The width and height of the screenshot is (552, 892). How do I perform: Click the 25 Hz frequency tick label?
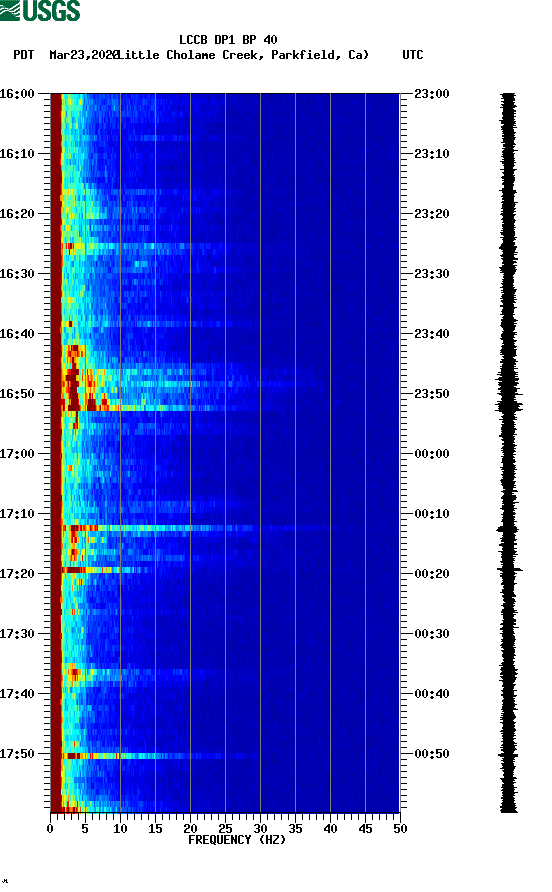tap(225, 829)
